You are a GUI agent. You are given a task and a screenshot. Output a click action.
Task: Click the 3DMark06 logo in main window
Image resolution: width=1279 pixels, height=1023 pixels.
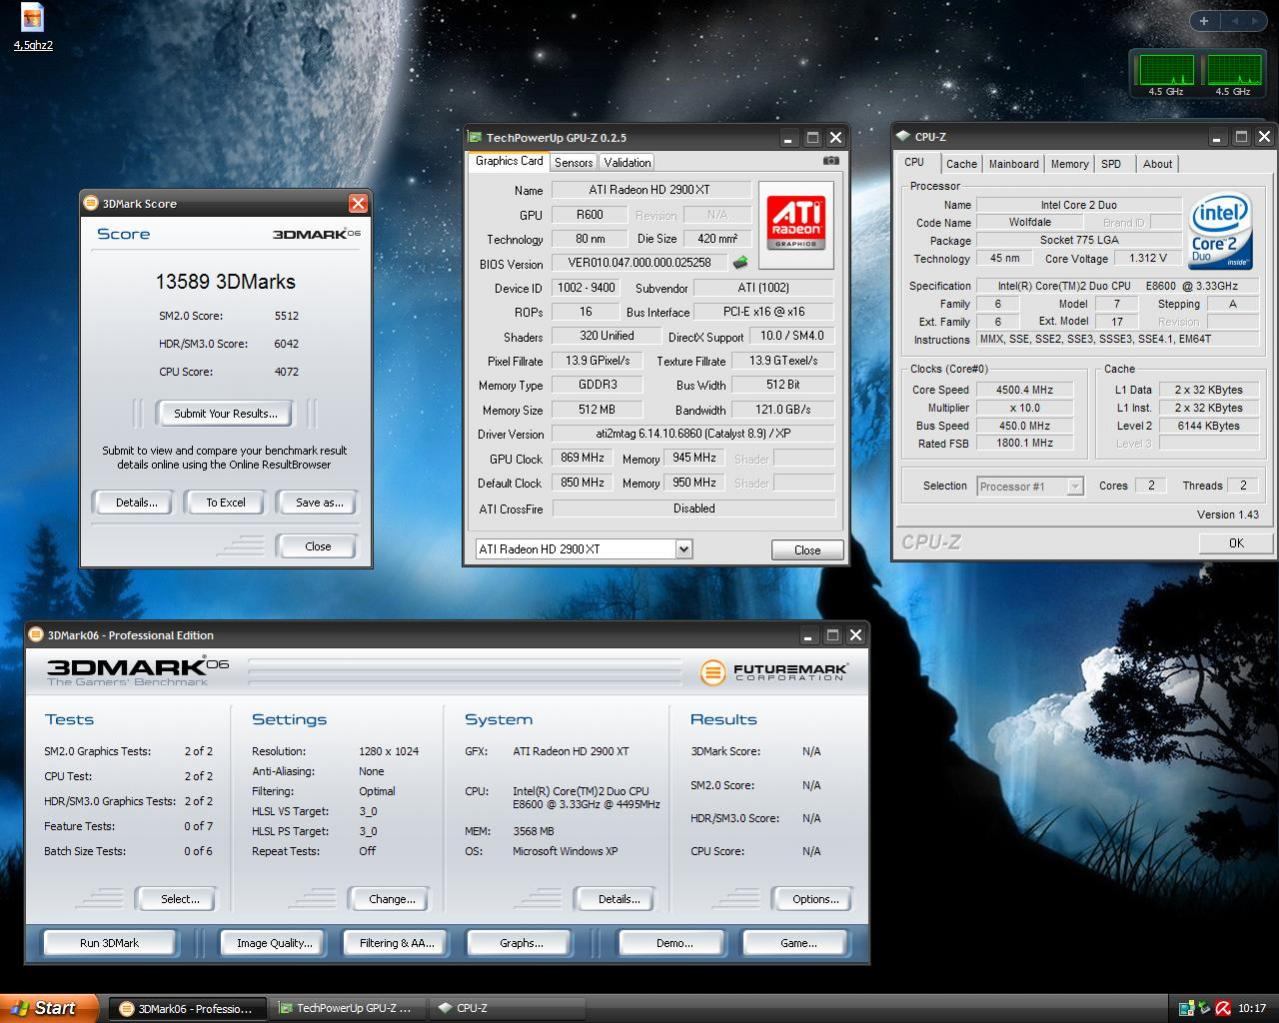click(x=138, y=671)
